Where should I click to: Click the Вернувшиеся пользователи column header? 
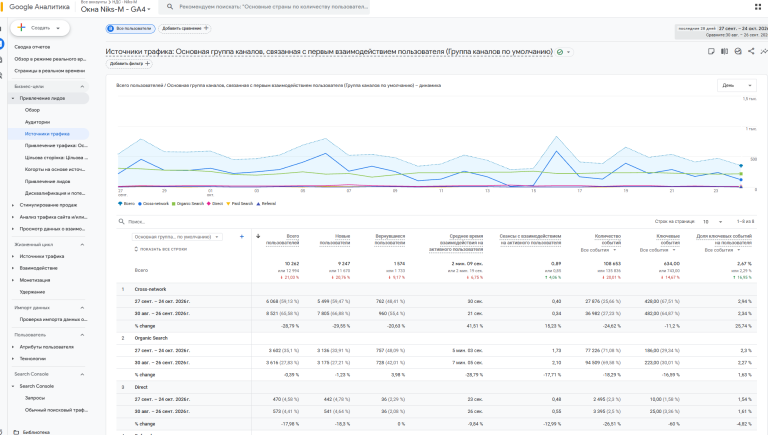coord(390,240)
